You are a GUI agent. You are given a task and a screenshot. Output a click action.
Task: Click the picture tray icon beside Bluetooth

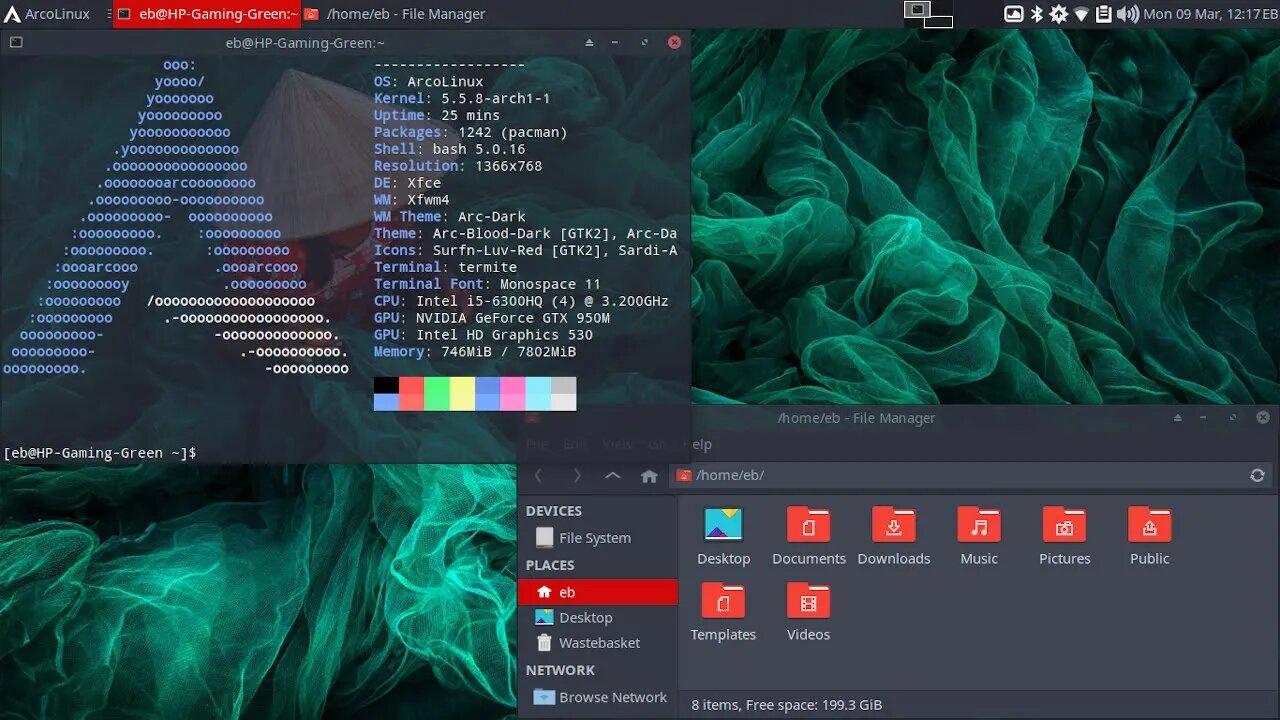point(1014,14)
